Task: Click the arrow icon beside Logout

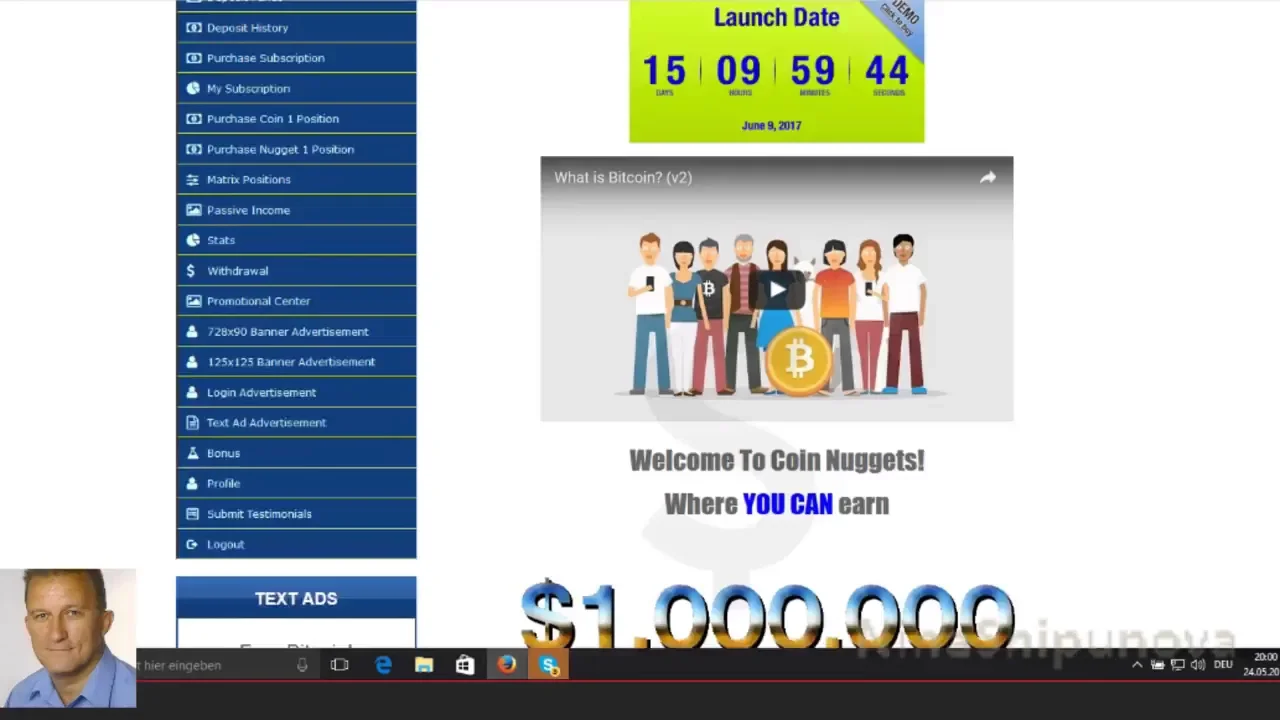Action: coord(192,544)
